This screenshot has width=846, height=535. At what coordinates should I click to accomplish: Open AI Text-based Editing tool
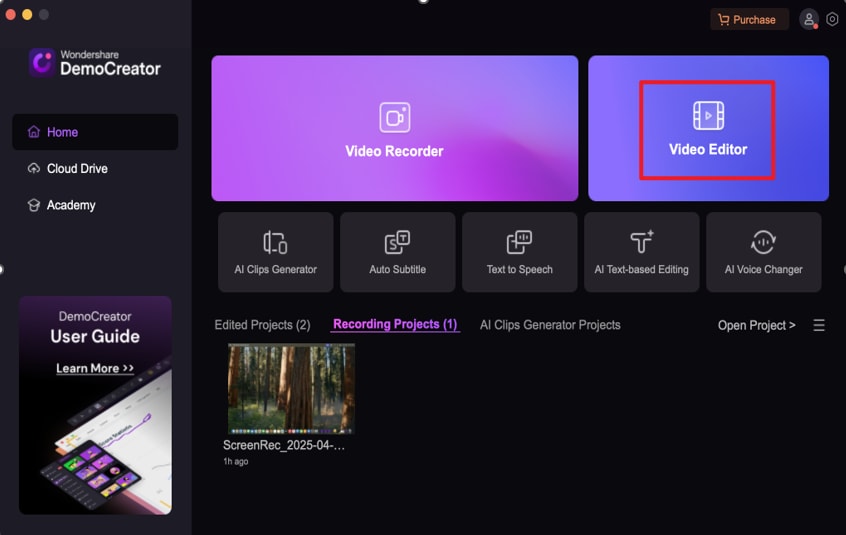pos(641,252)
